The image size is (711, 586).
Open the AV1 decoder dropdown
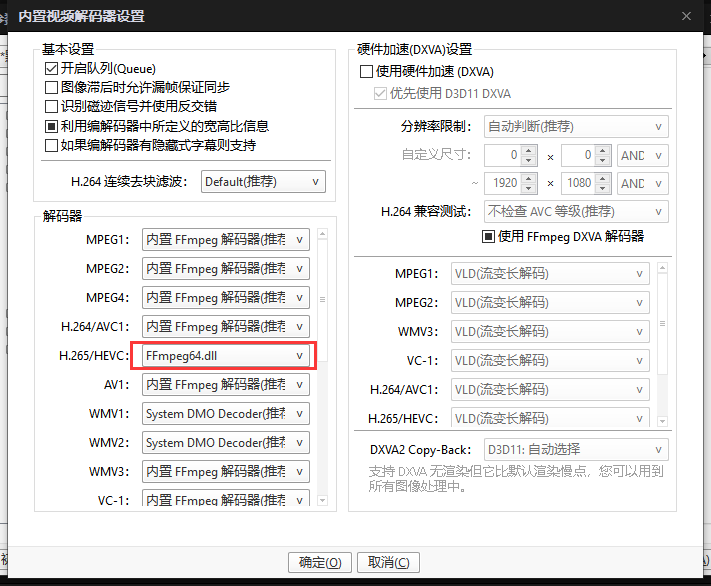(226, 385)
